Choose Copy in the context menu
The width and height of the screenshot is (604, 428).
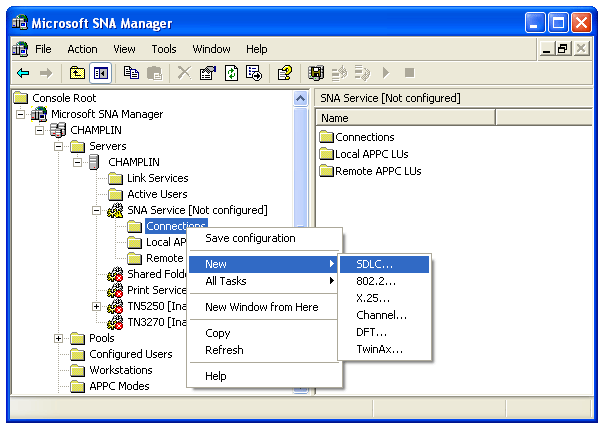(x=265, y=333)
